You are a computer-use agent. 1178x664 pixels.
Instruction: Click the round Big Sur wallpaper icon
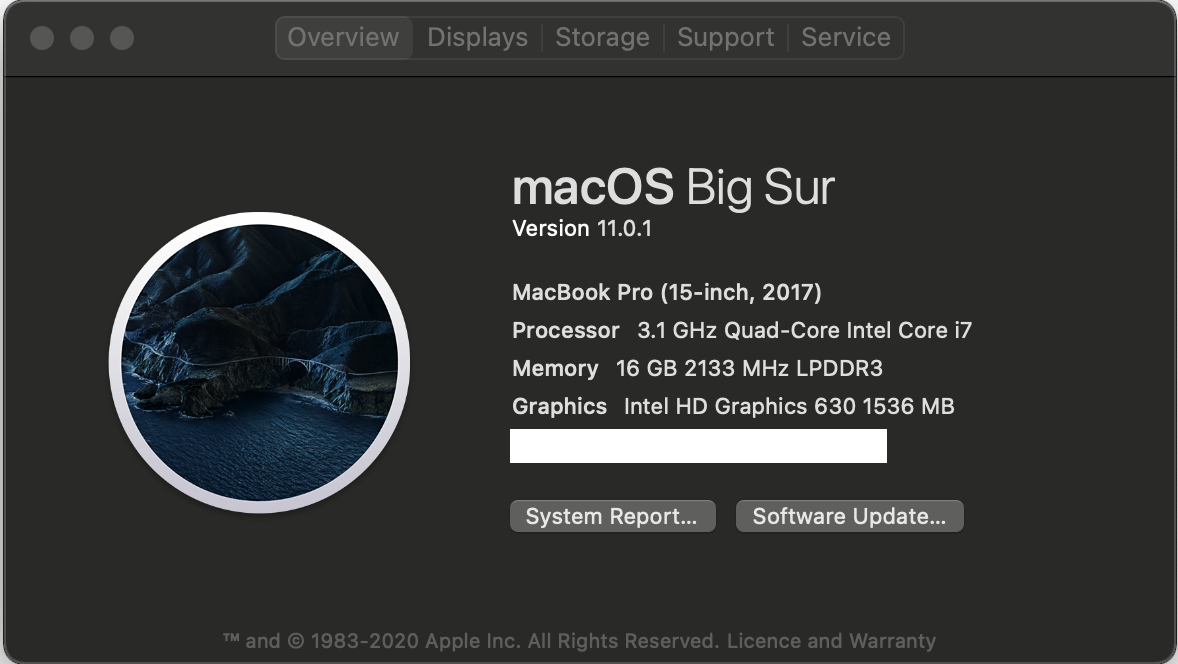coord(259,363)
